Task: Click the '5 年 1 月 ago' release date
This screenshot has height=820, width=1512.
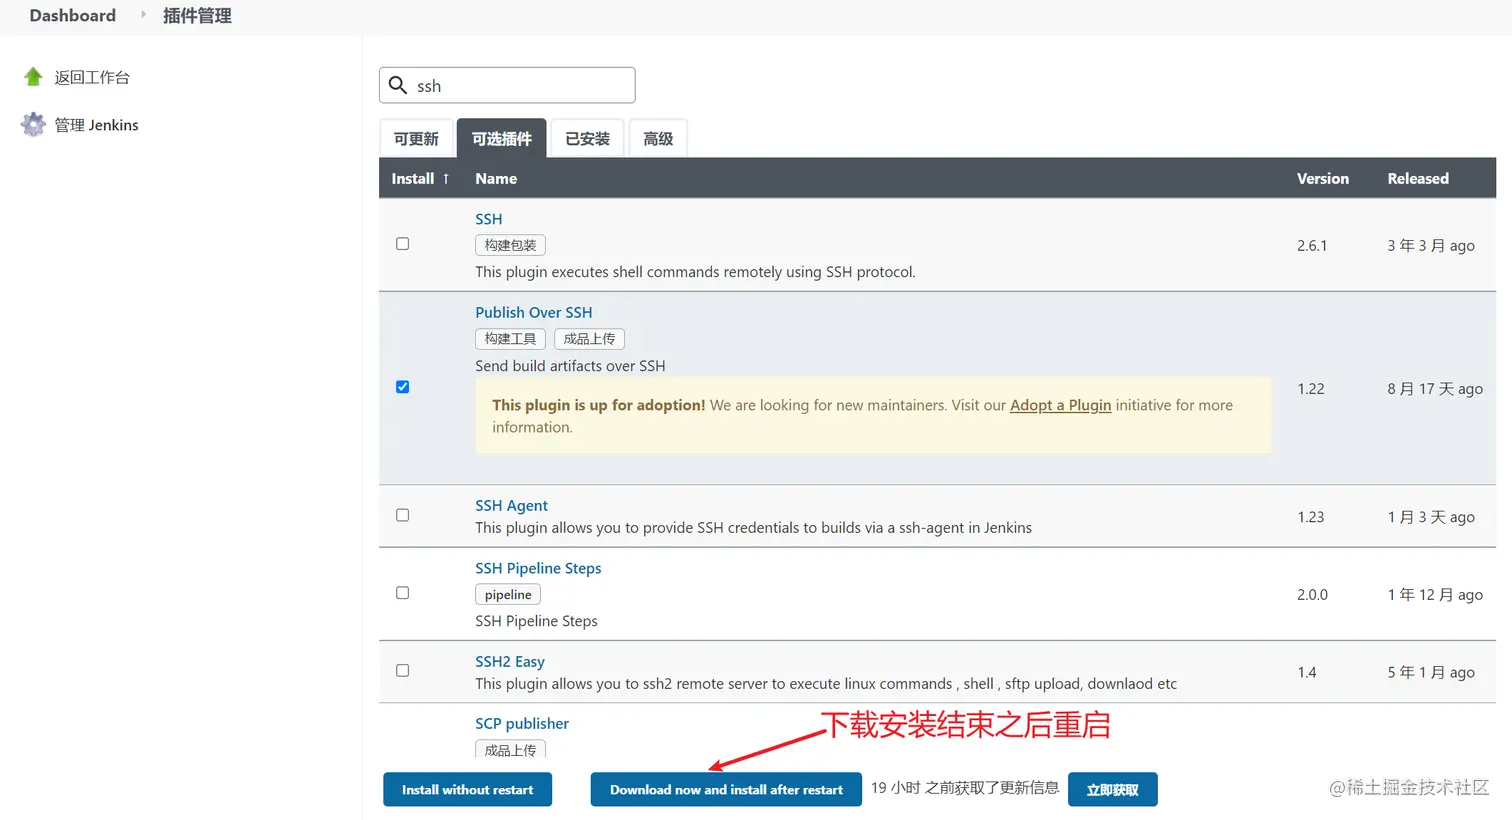Action: click(1431, 672)
